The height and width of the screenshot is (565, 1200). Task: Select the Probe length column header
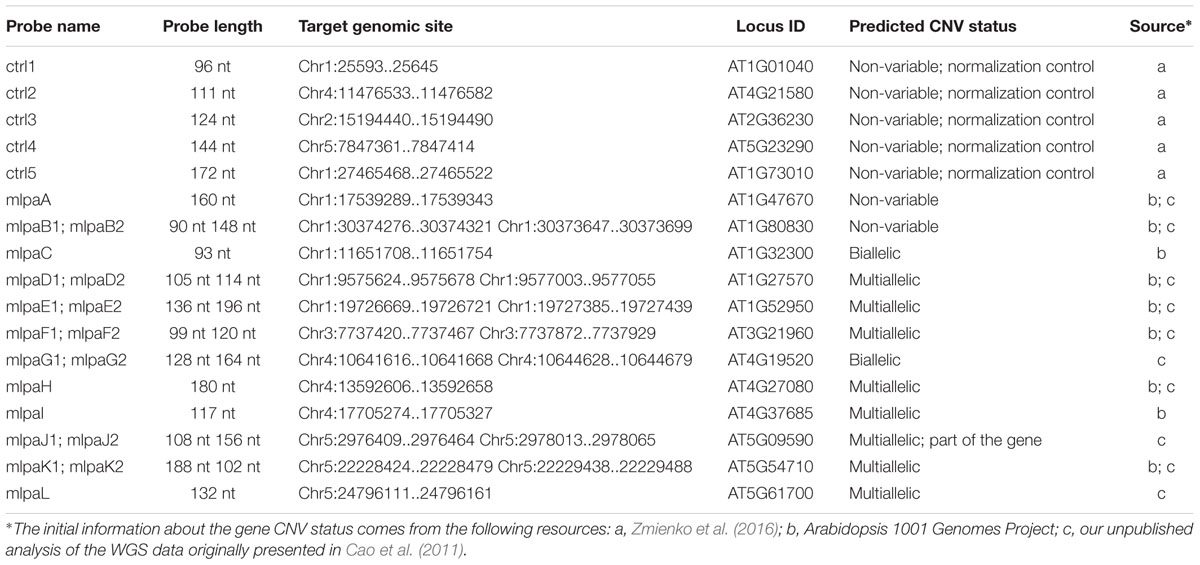pyautogui.click(x=212, y=26)
